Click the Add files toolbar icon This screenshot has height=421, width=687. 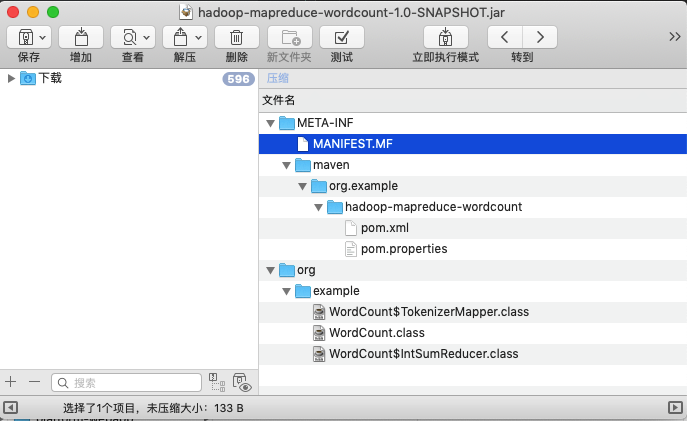coord(81,37)
